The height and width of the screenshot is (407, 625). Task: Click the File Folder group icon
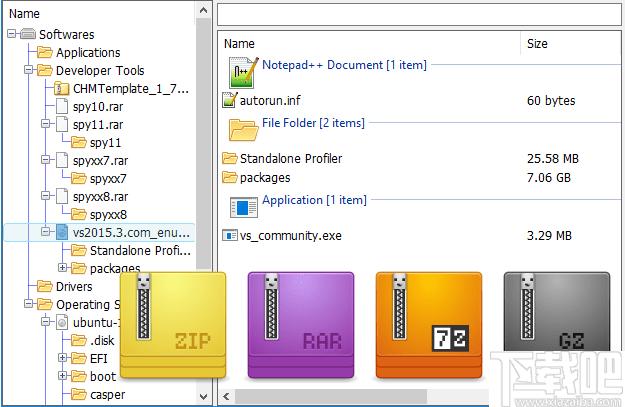[244, 130]
